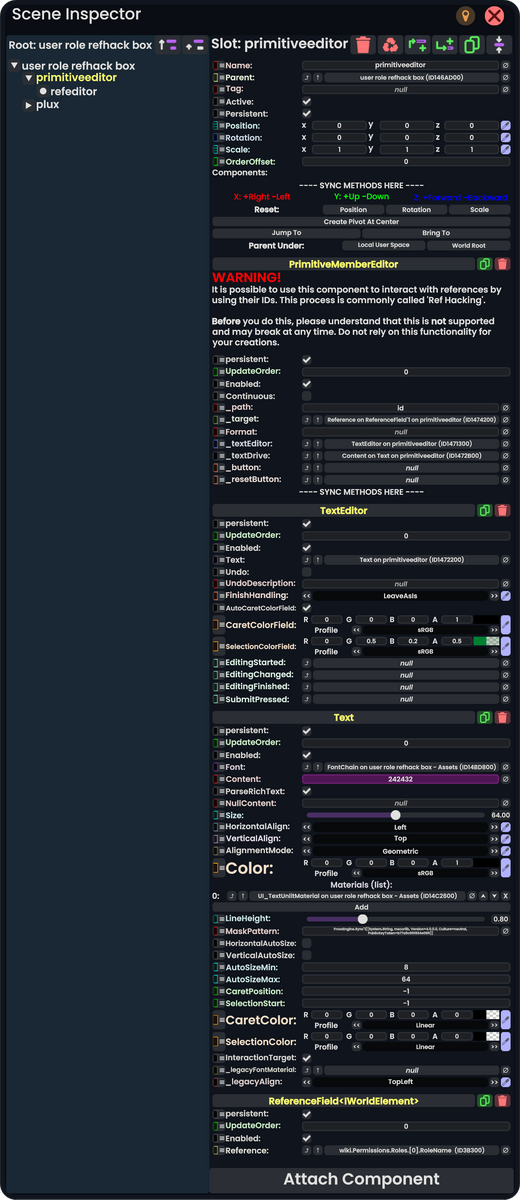
Task: Click the Text component header
Action: [344, 717]
